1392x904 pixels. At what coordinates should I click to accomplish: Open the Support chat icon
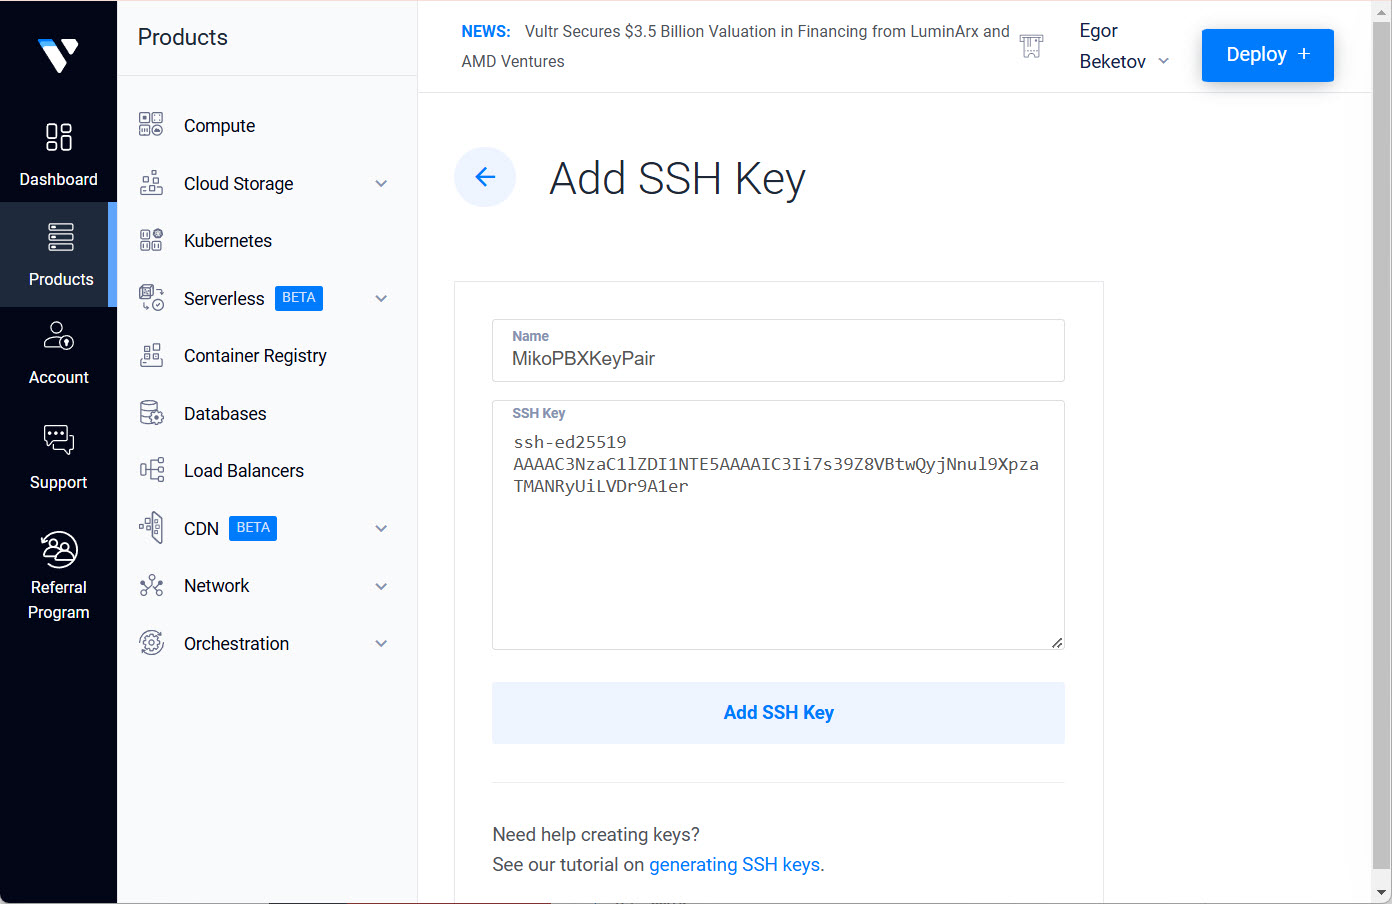click(59, 440)
